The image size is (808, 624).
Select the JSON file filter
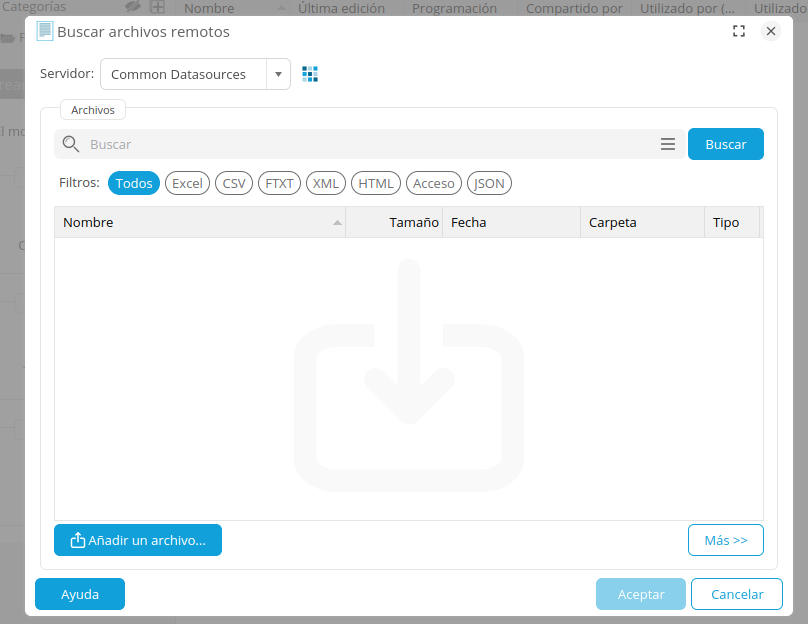[489, 183]
